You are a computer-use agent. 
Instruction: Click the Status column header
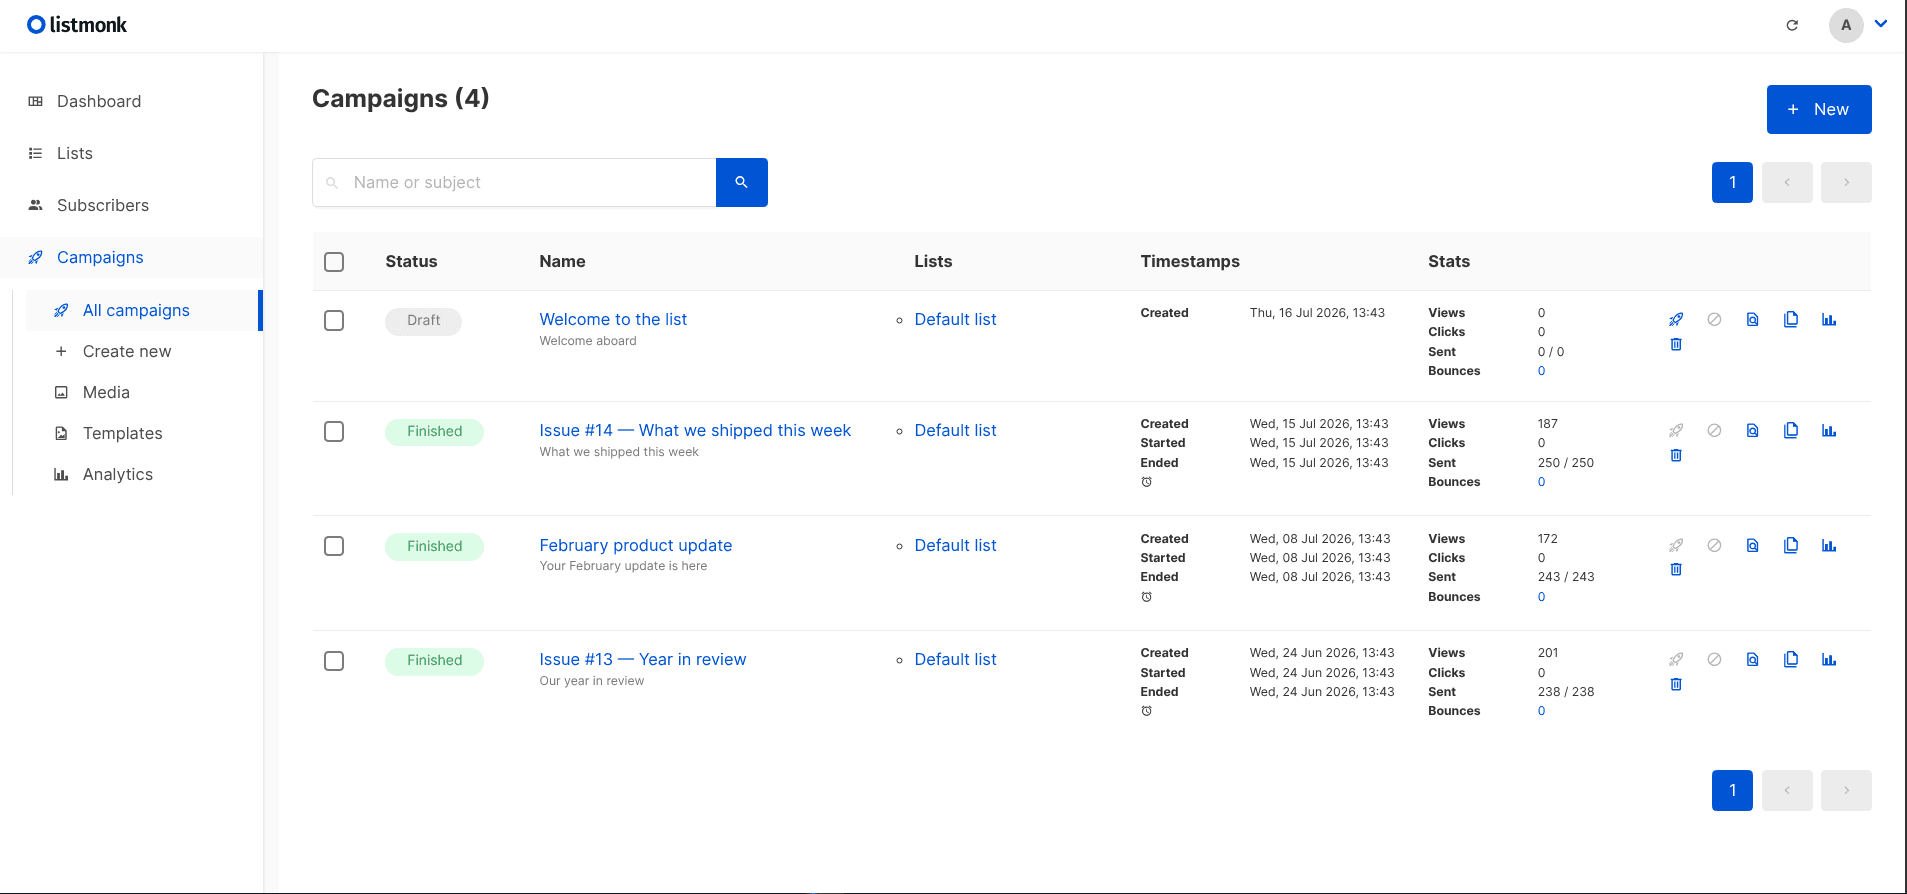[411, 261]
